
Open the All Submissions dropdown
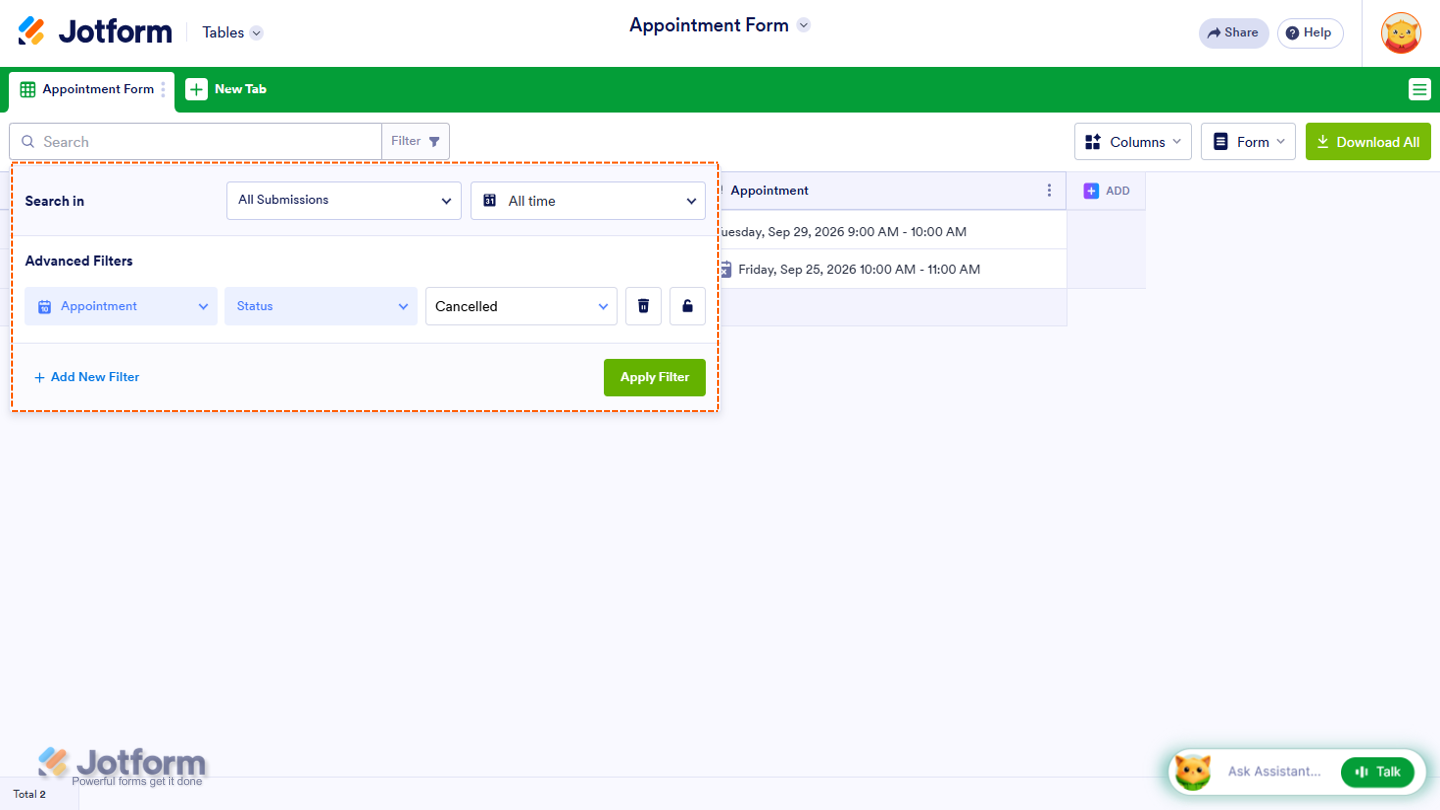[x=344, y=201]
